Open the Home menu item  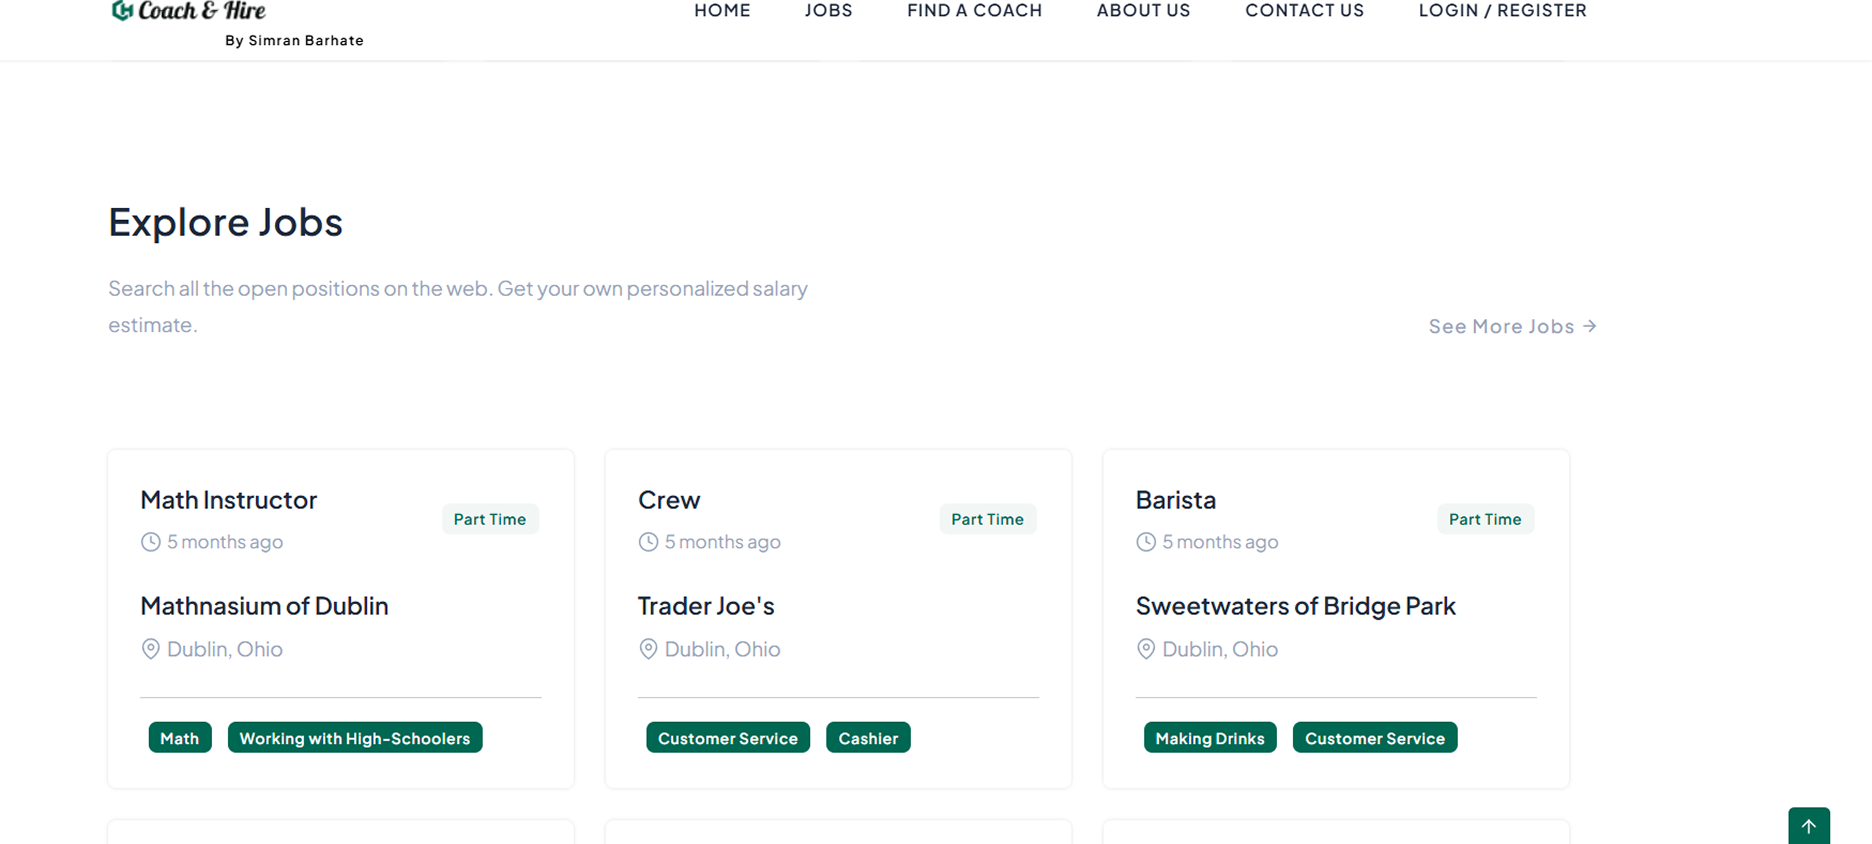click(722, 11)
